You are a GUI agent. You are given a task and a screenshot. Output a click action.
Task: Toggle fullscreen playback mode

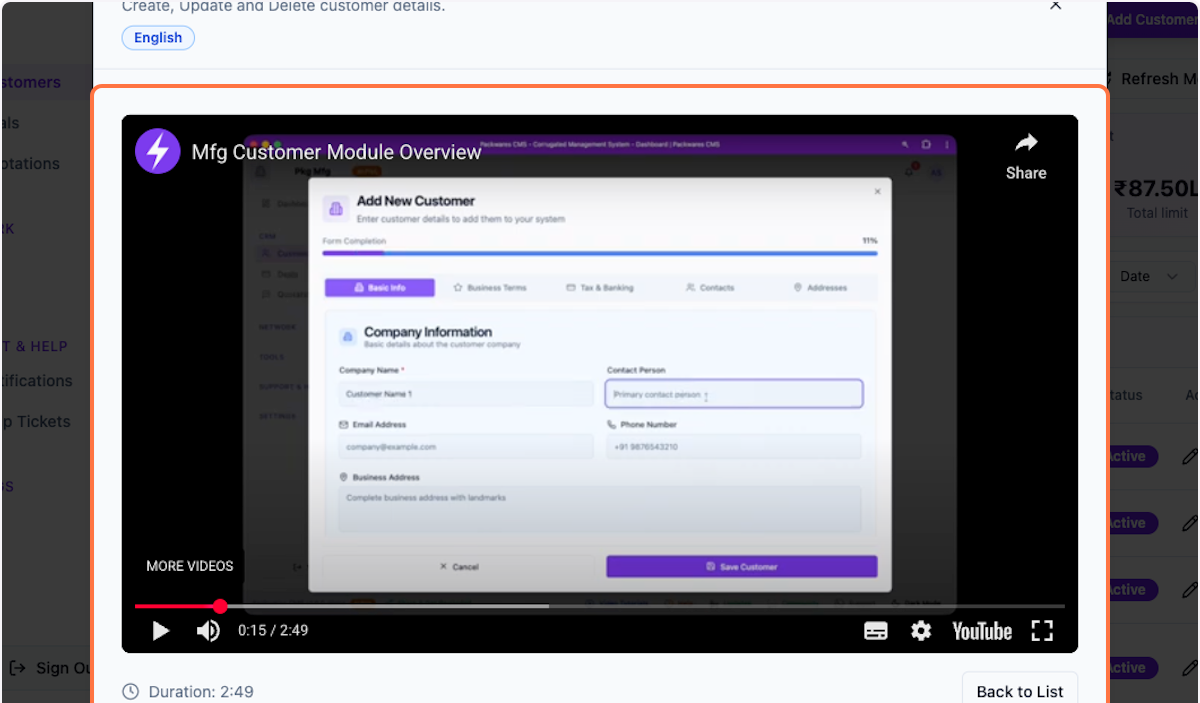click(1042, 630)
